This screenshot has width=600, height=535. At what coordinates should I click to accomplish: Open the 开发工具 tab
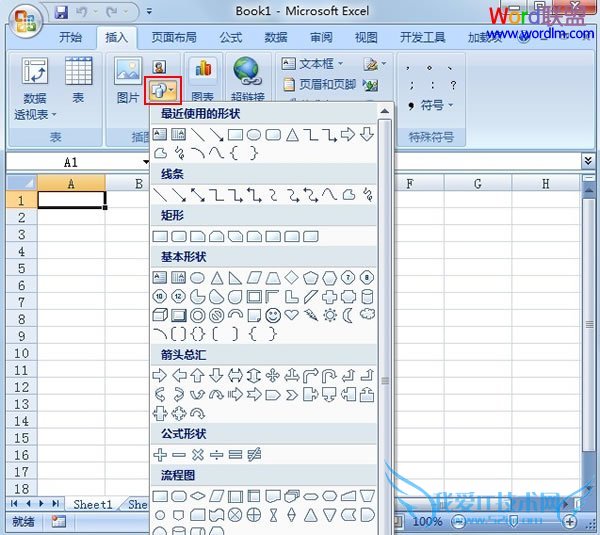422,38
